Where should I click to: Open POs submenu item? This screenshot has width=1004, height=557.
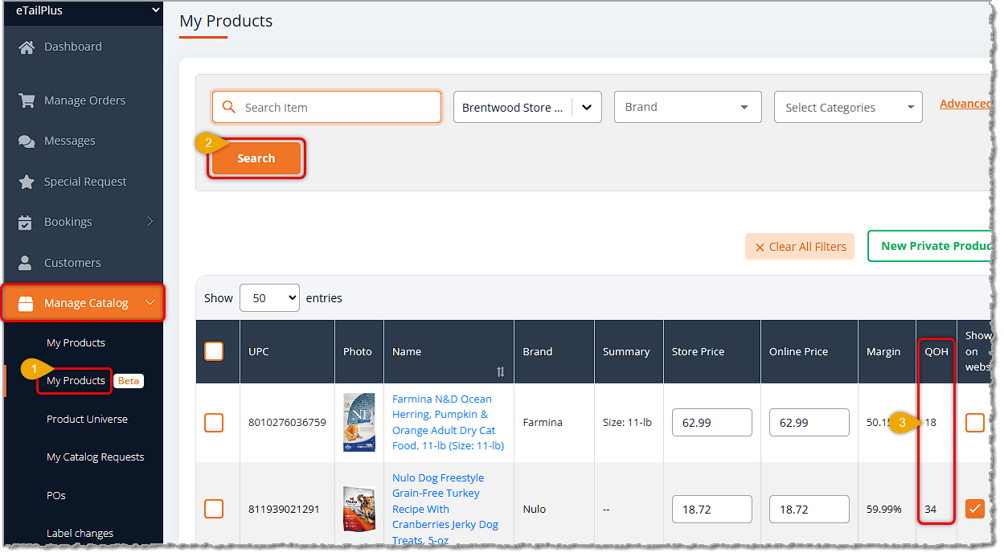(56, 496)
